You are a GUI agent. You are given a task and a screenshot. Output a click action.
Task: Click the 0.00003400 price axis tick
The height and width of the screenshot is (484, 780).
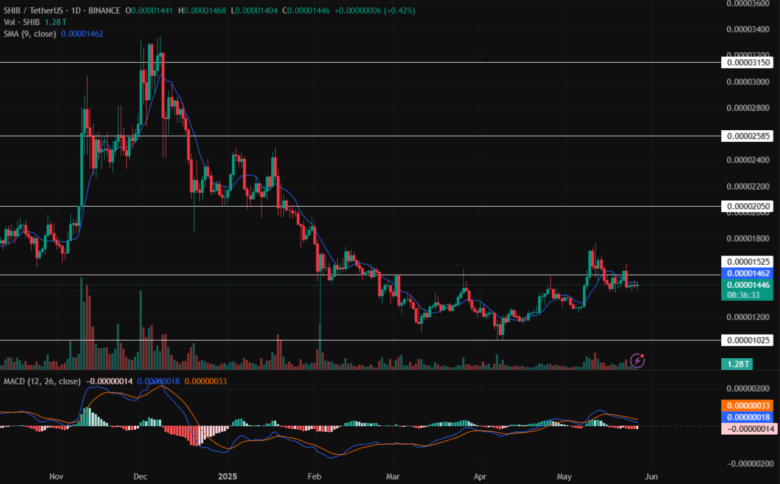coord(748,29)
